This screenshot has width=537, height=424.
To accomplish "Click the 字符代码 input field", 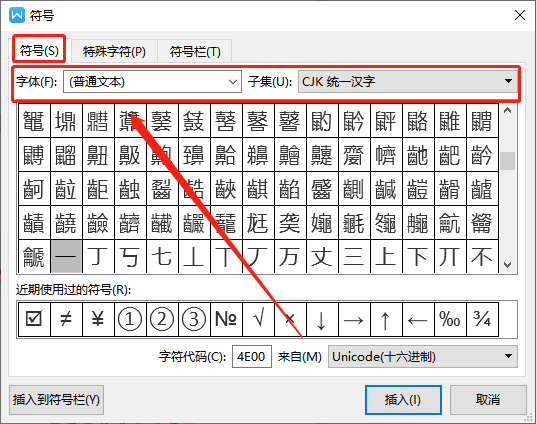I will 252,357.
